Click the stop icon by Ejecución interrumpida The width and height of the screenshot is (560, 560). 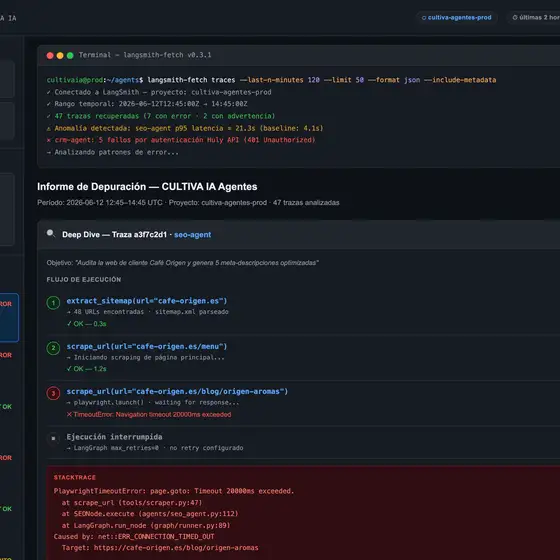[53, 438]
